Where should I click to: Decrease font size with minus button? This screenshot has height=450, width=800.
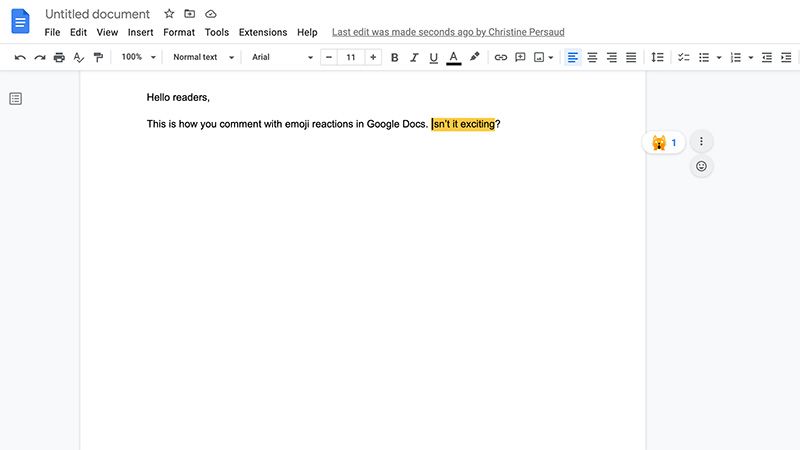(x=329, y=57)
